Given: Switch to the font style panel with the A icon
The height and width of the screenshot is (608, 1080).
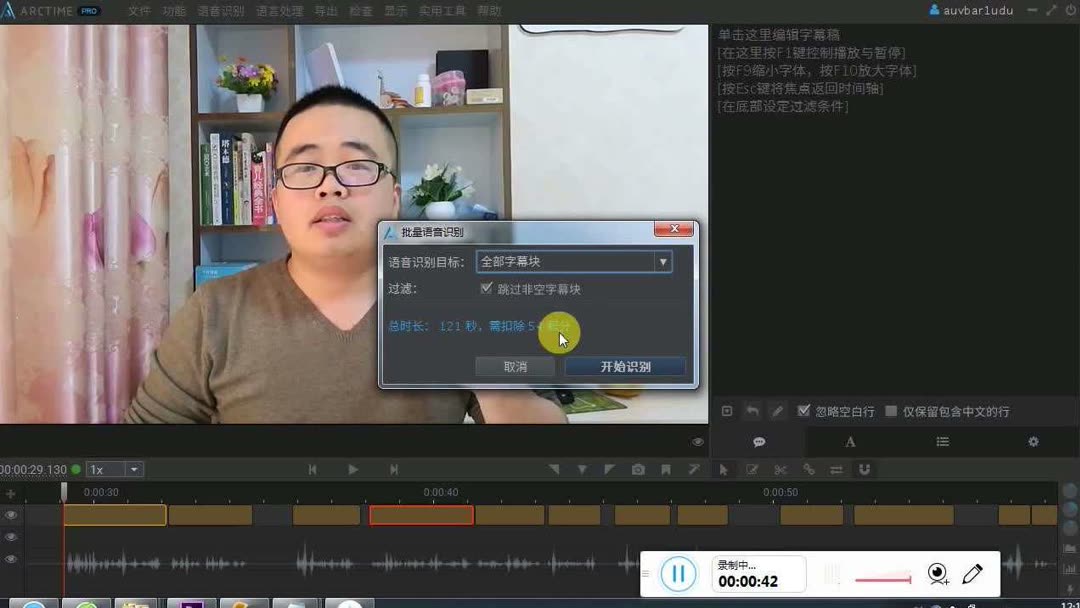Looking at the screenshot, I should pyautogui.click(x=850, y=441).
